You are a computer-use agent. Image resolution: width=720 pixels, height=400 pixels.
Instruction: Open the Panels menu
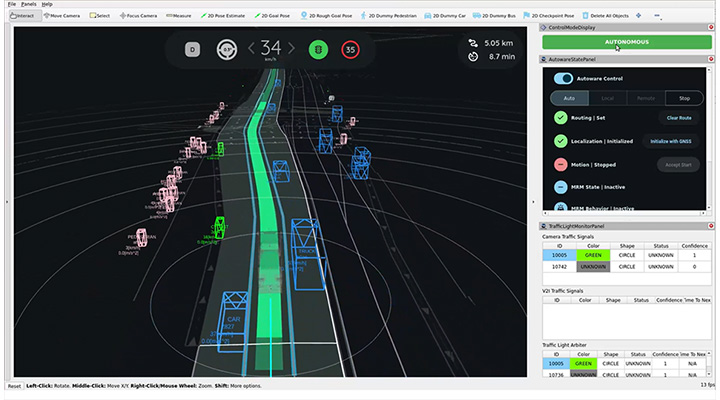click(x=28, y=4)
